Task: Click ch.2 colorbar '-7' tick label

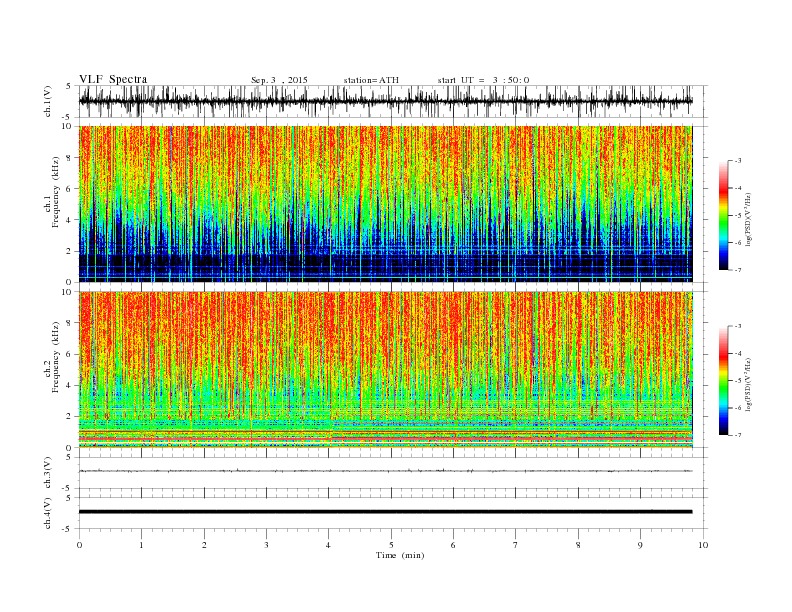Action: (737, 435)
